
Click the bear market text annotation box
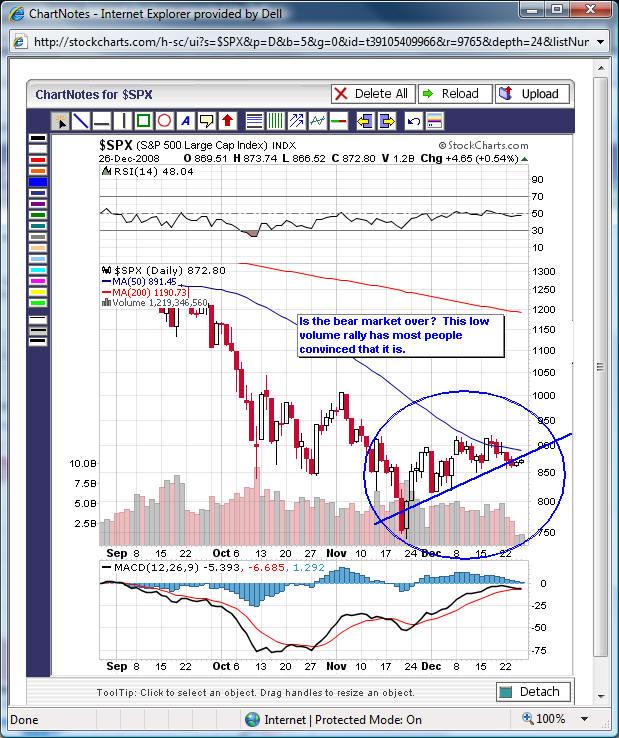point(401,335)
